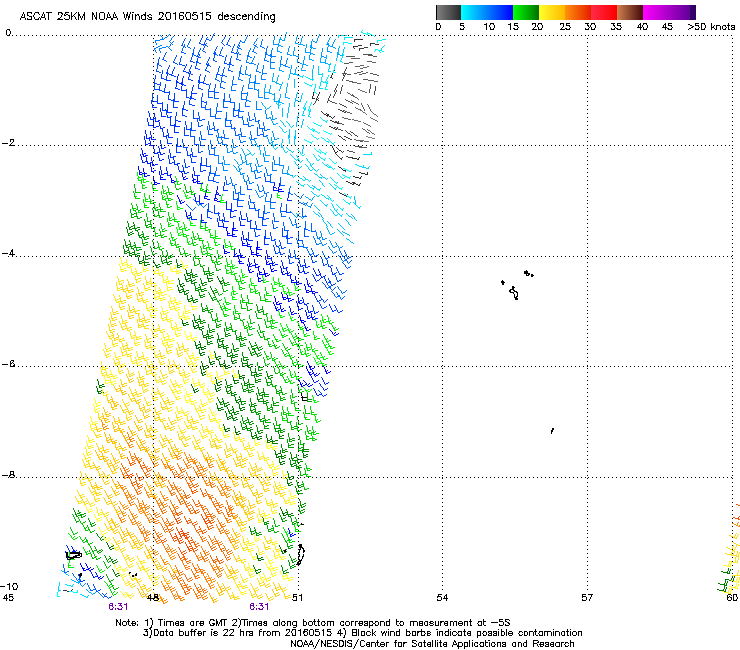Image resolution: width=740 pixels, height=650 pixels.
Task: Click the purple "6:31" time stamp nearest longitude 48
Action: point(118,607)
